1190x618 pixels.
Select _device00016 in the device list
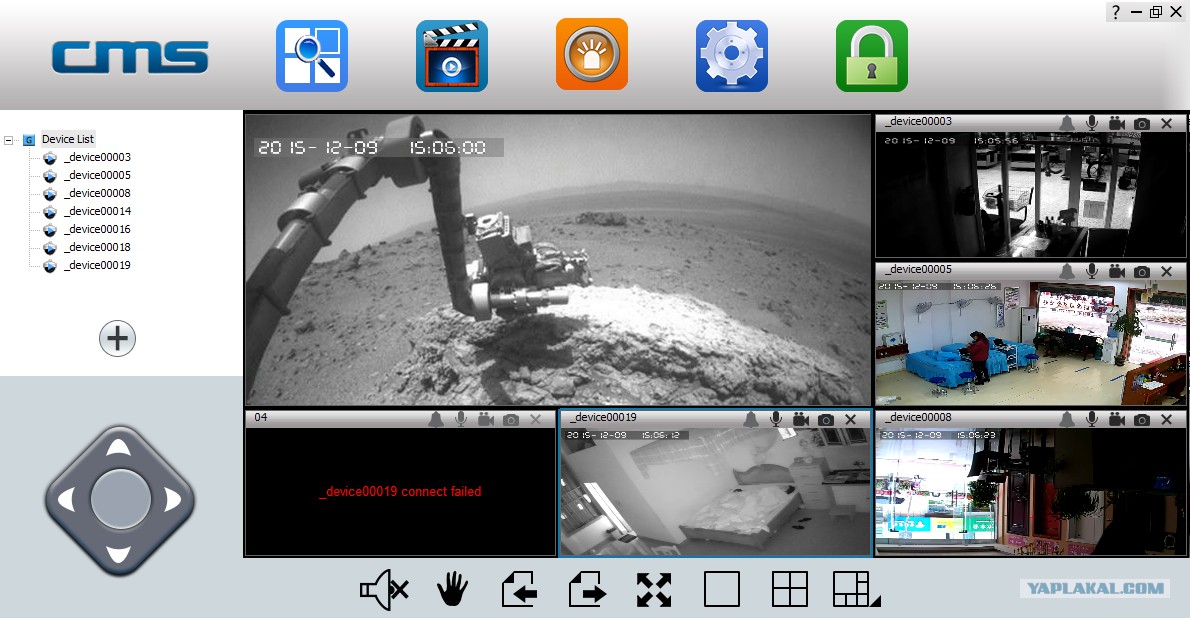(x=97, y=229)
